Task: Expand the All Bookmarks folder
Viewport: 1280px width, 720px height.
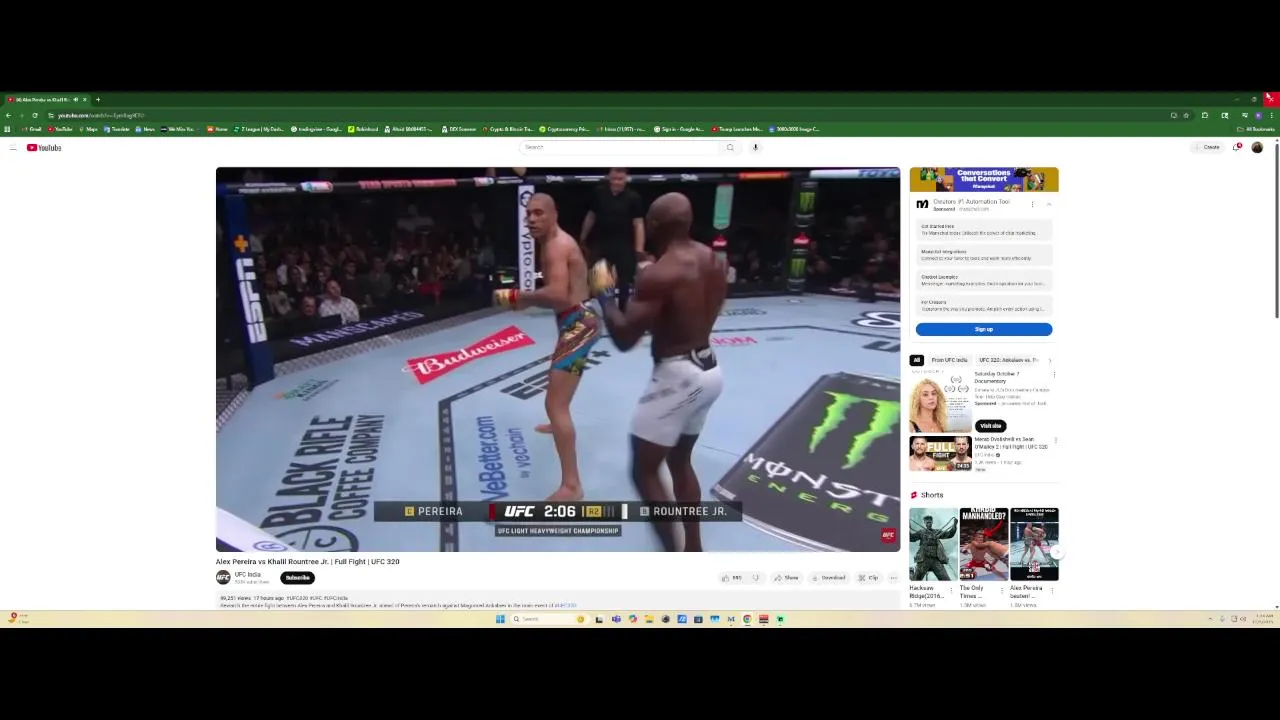Action: tap(1257, 129)
